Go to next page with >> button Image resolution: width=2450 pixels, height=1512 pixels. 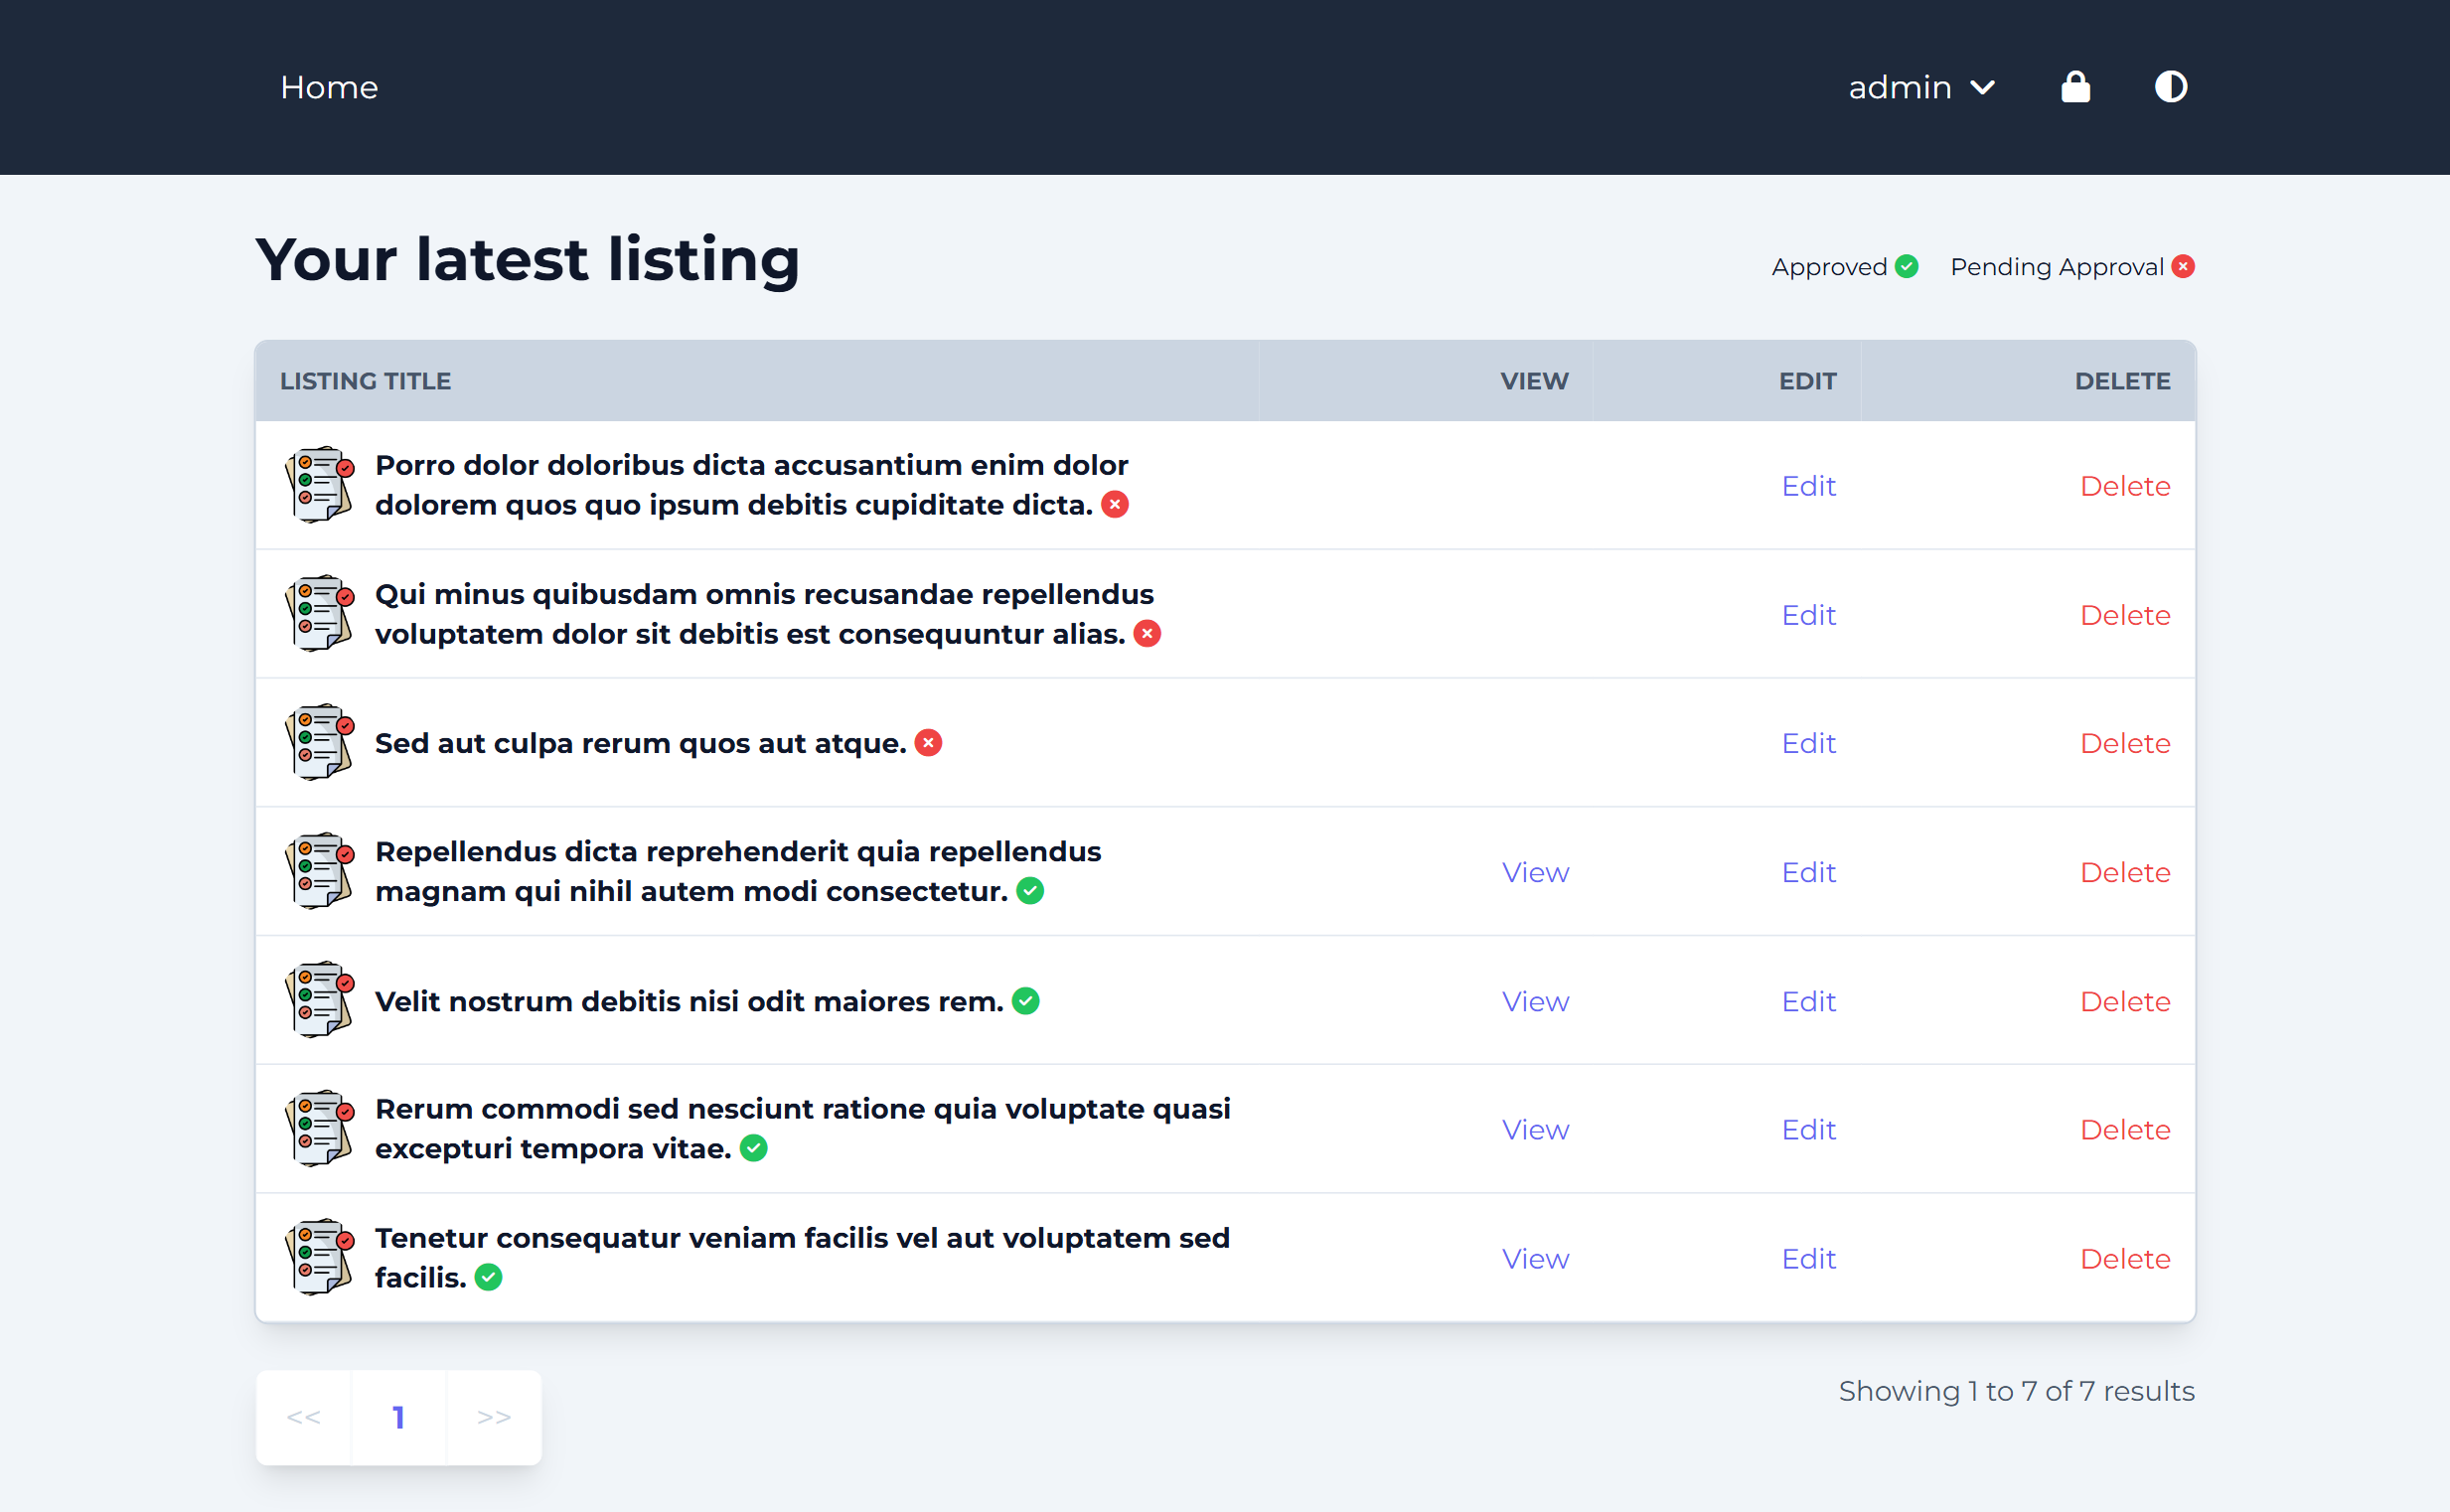pos(493,1417)
